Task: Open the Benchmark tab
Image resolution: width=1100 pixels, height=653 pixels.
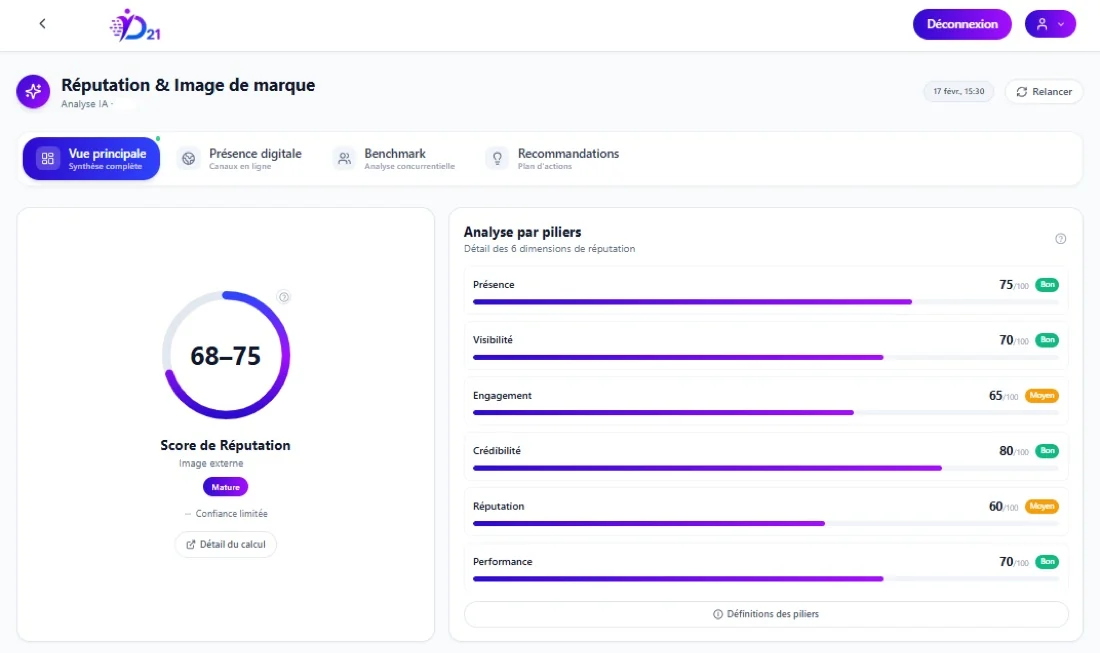Action: tap(394, 159)
